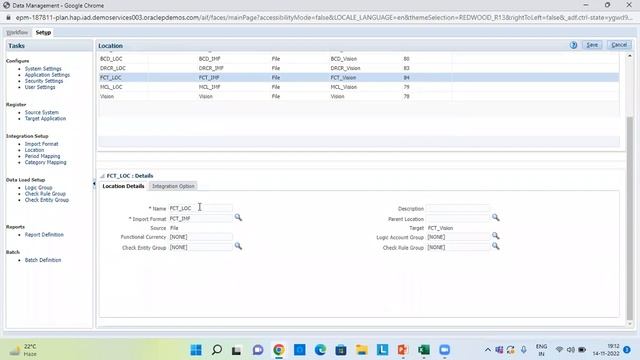Open Source System task
This screenshot has height=360, width=640.
point(42,112)
